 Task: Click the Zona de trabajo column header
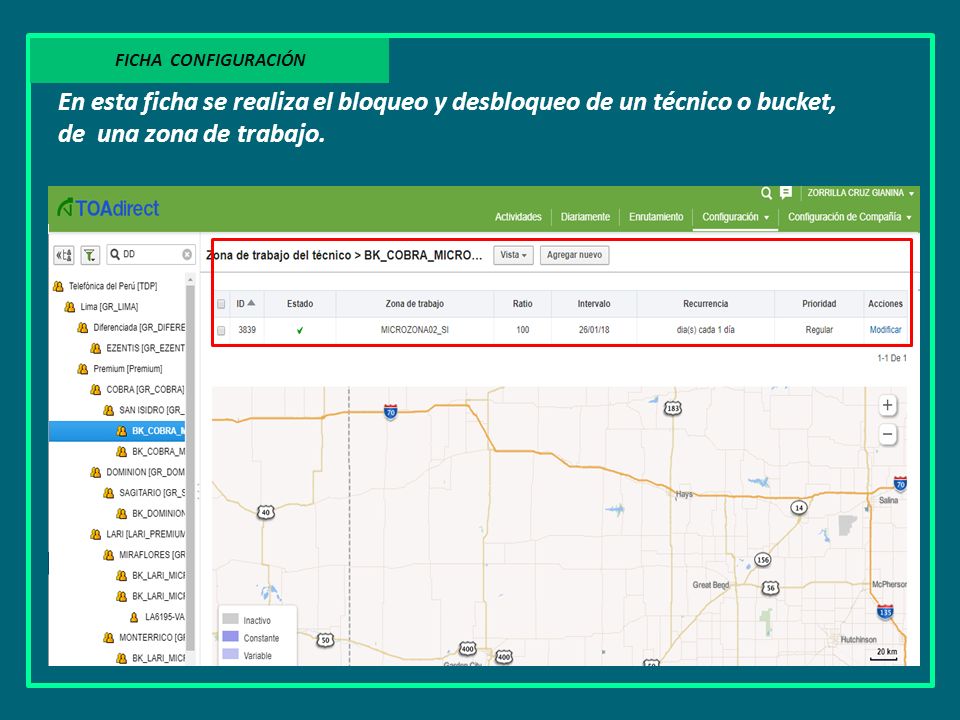(414, 304)
